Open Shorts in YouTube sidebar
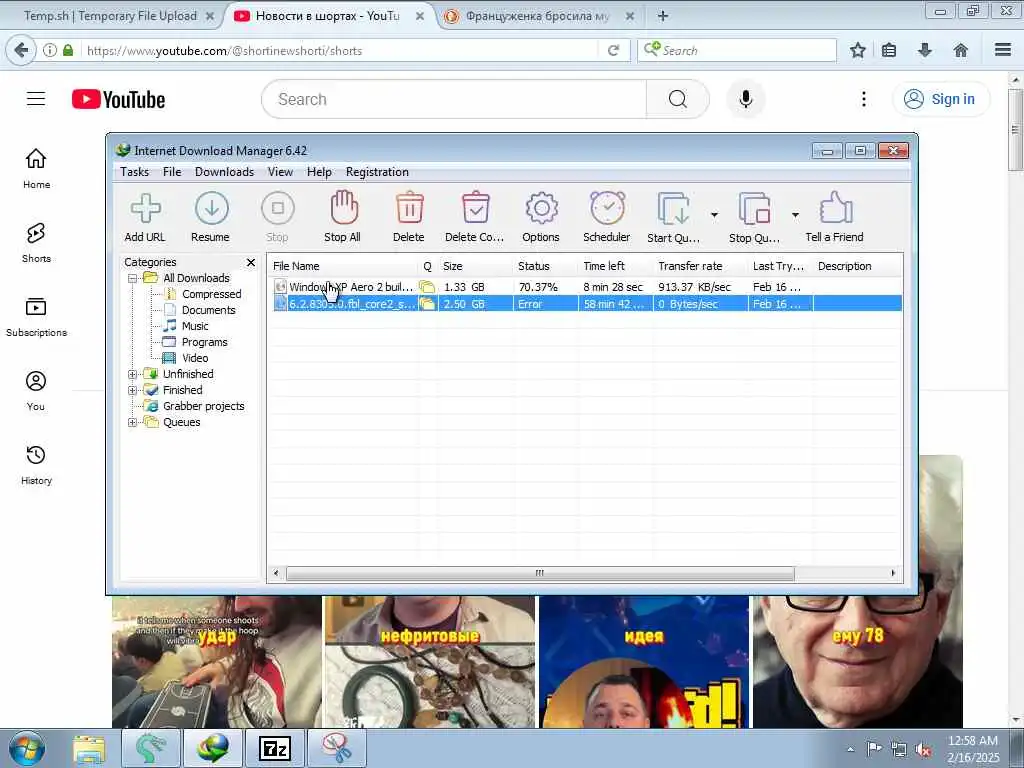This screenshot has height=768, width=1024. 36,242
